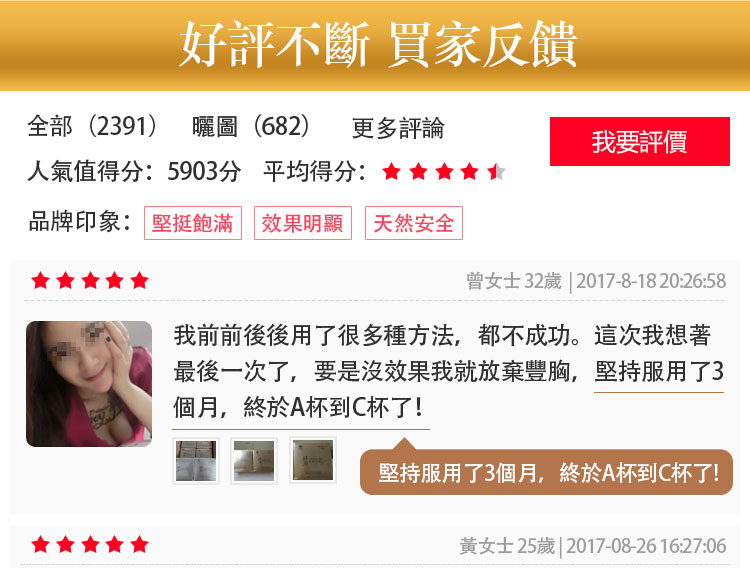Select the 天然安全 brand impression tag

(414, 223)
